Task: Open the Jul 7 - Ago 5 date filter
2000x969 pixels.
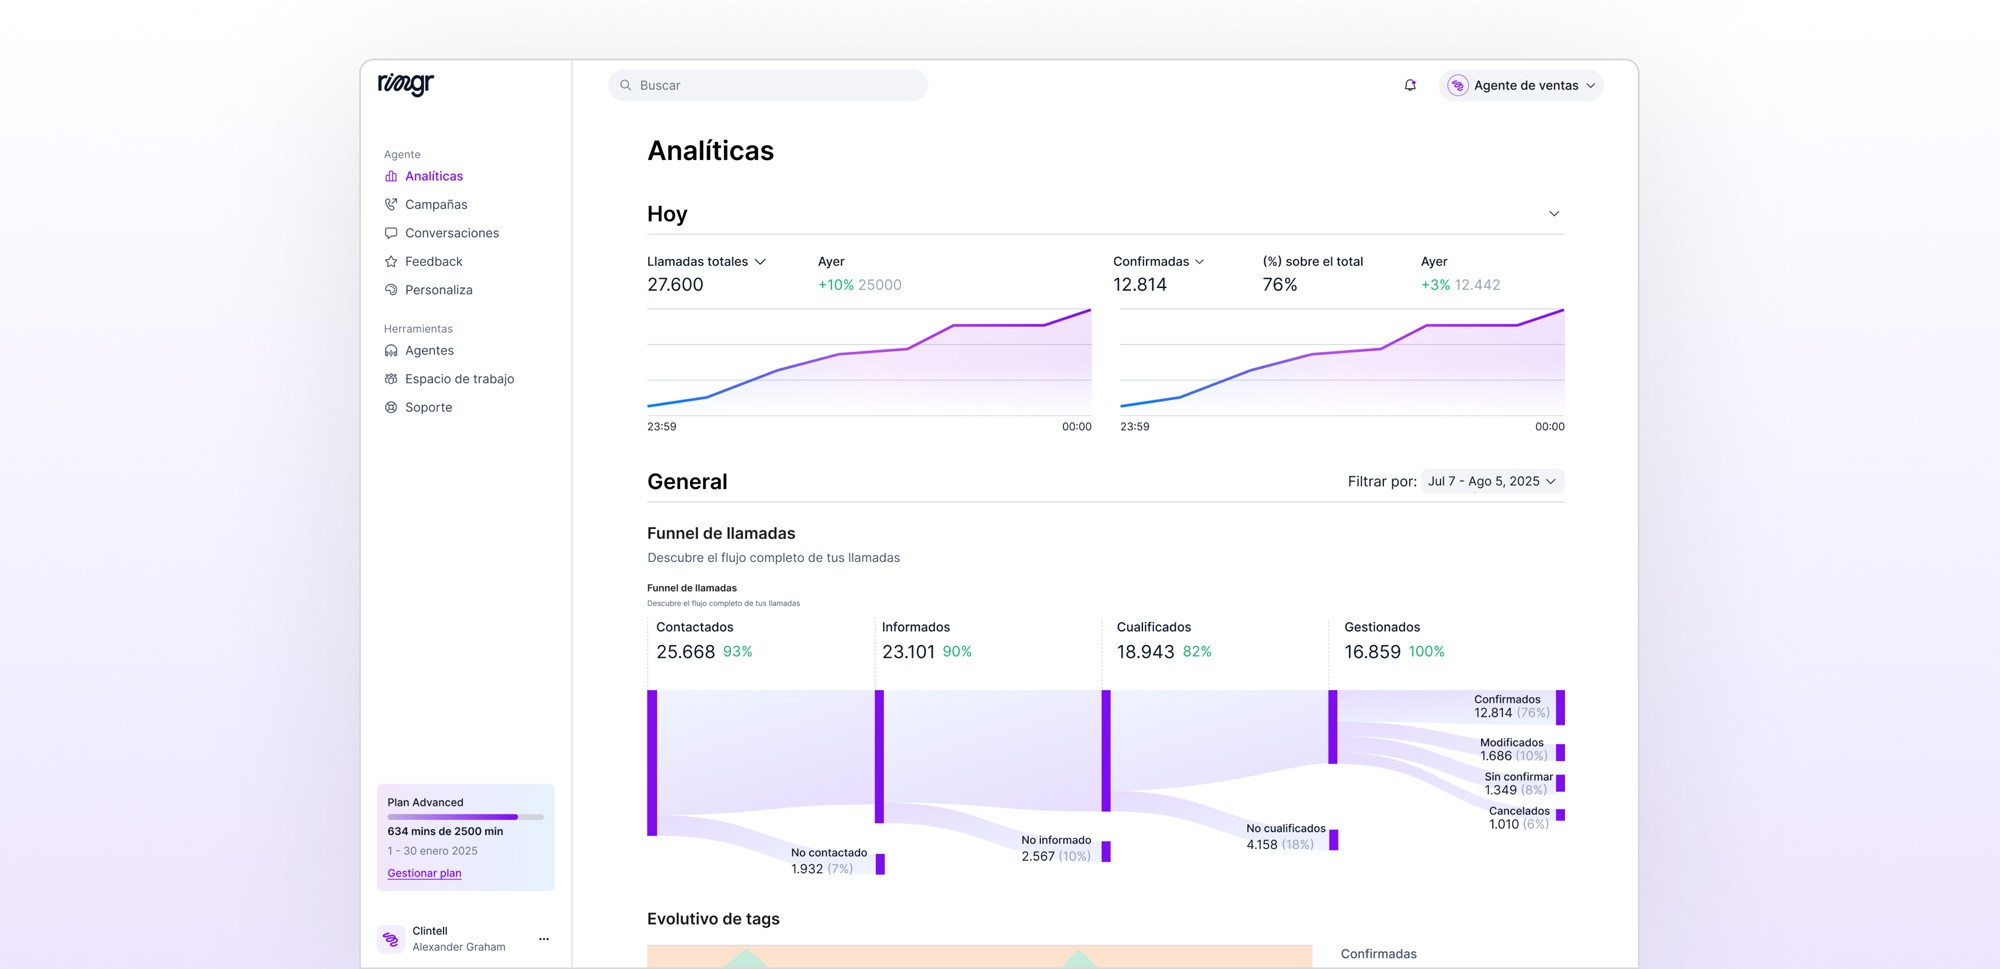Action: [x=1491, y=481]
